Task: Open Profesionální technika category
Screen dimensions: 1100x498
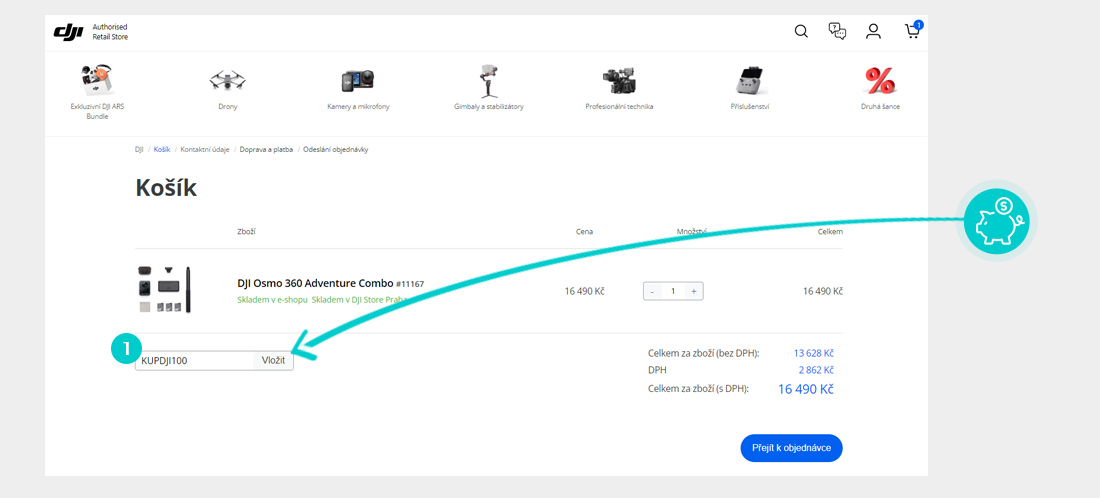Action: [619, 80]
